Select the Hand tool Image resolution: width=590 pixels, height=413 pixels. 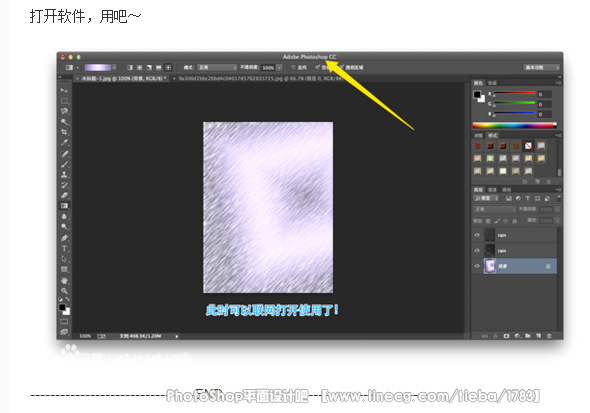click(x=64, y=281)
